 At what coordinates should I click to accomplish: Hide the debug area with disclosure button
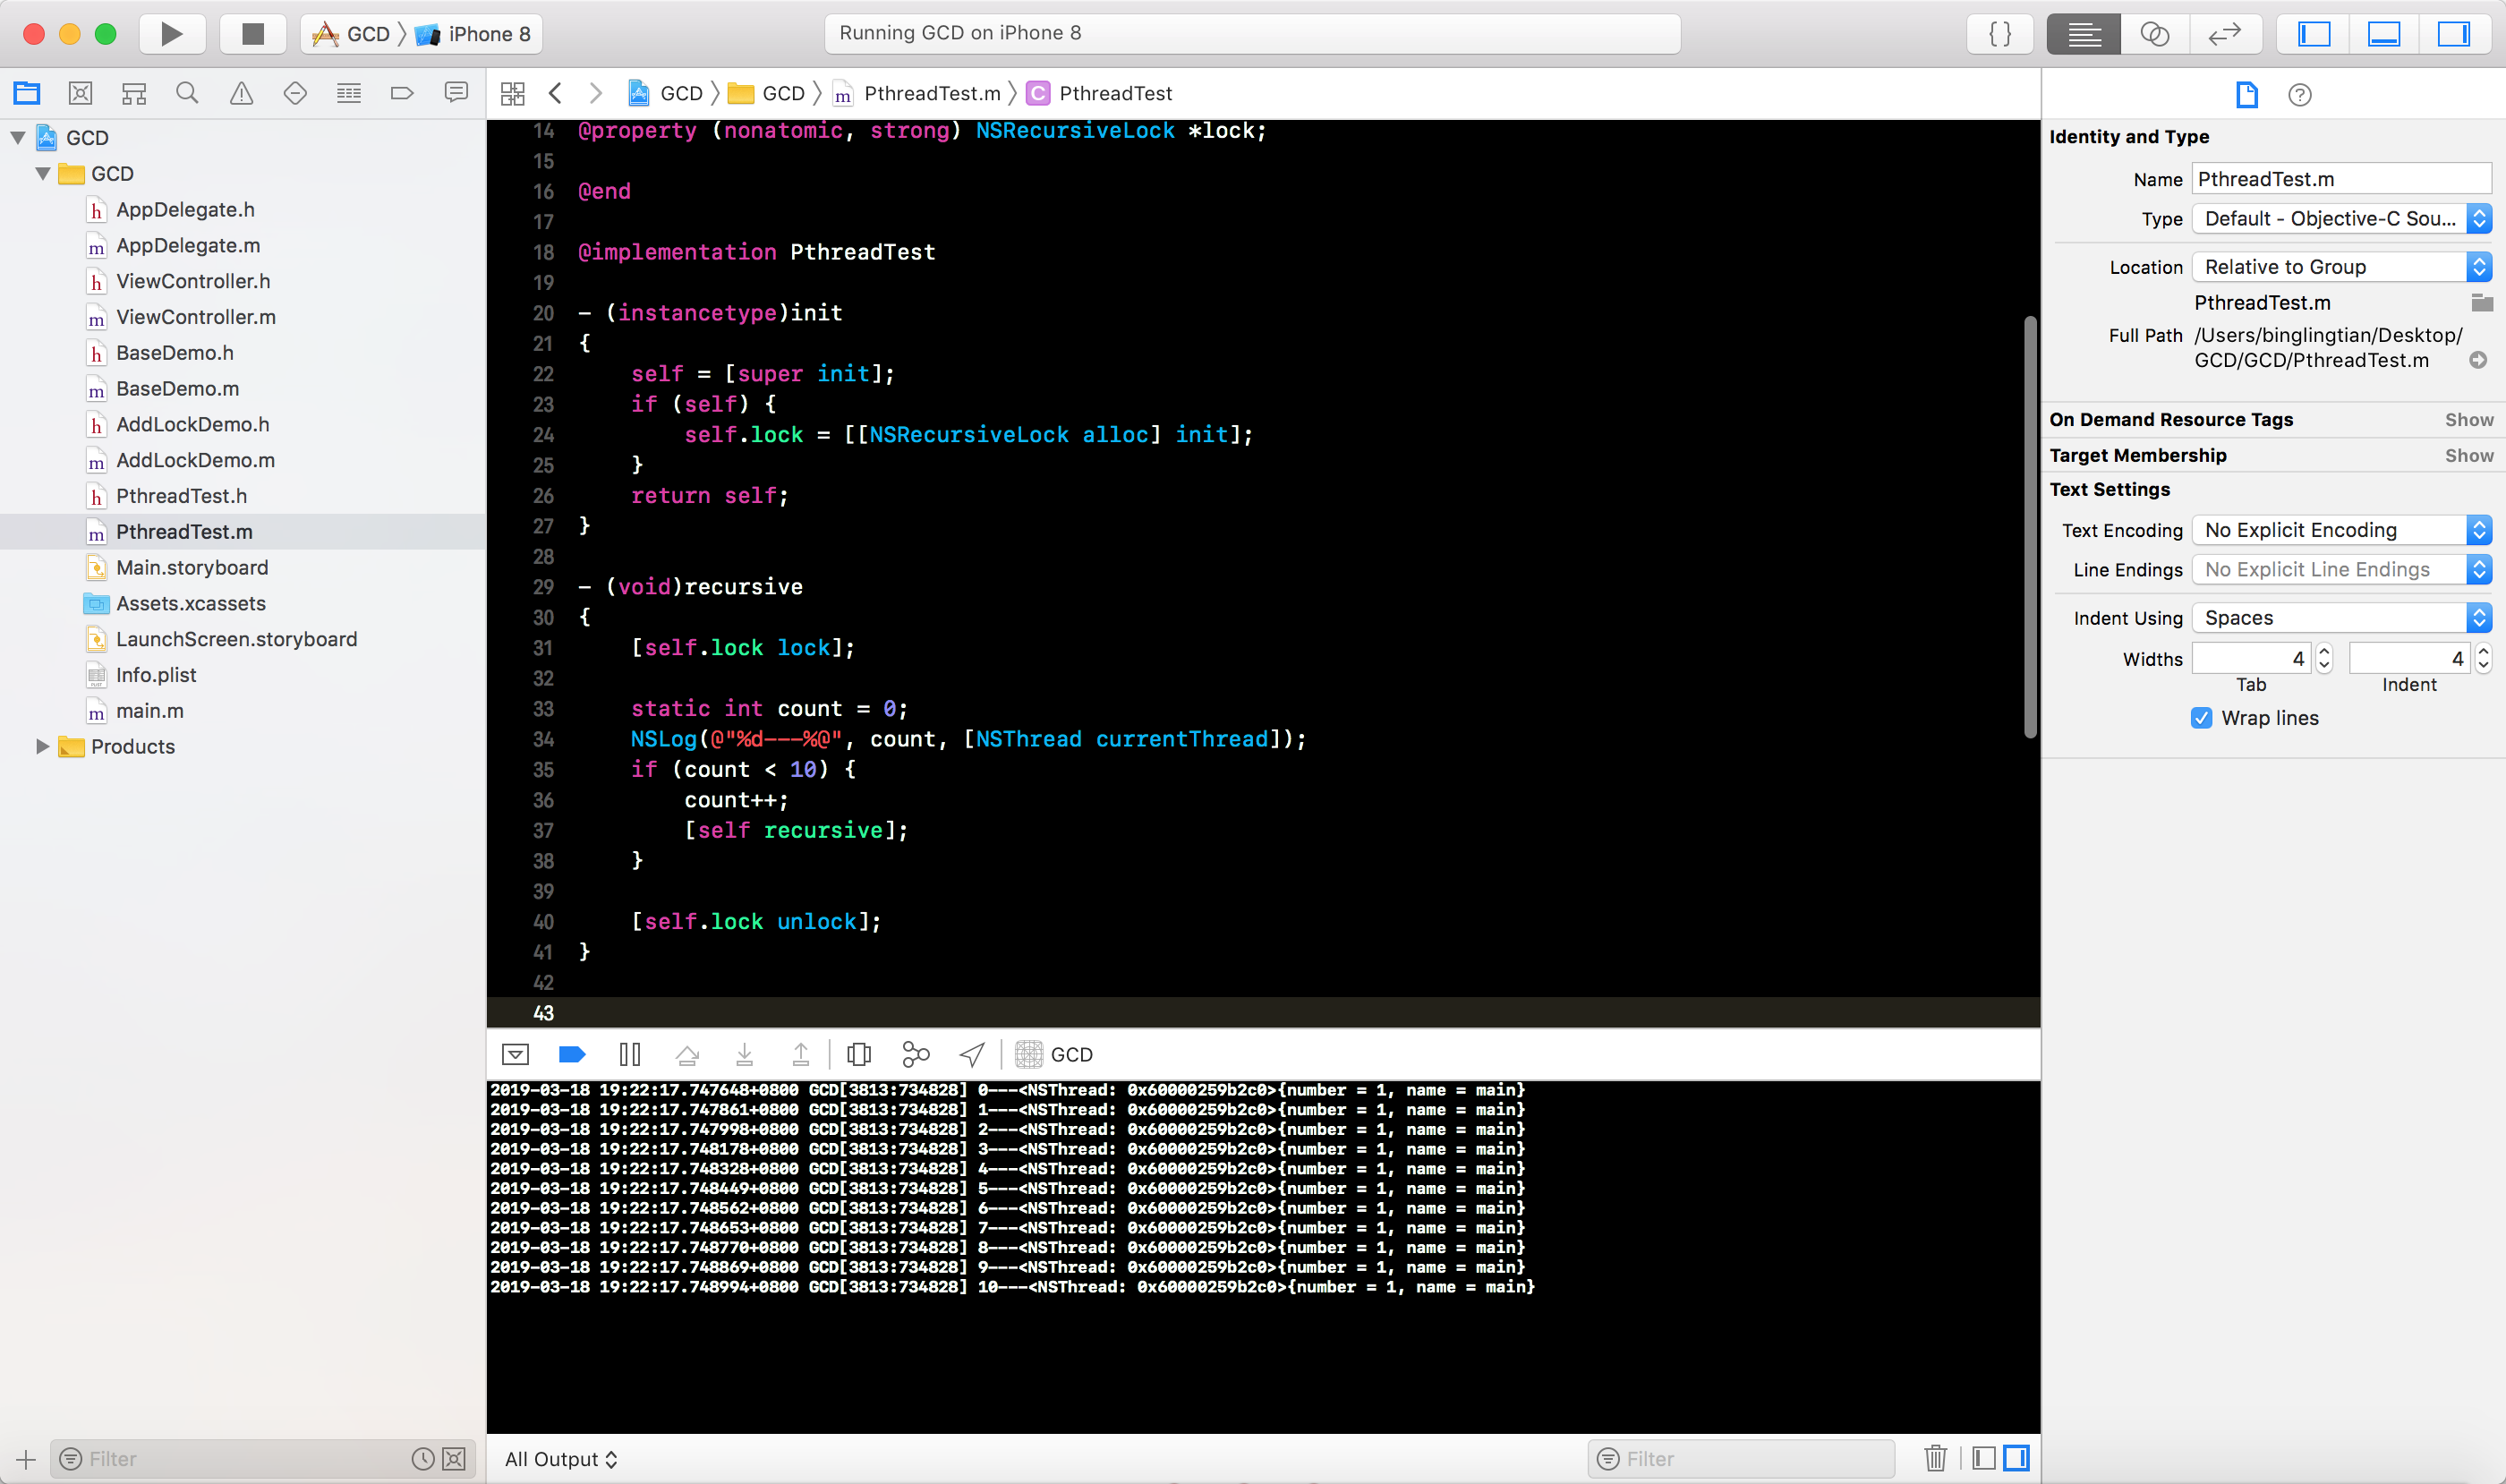(x=515, y=1054)
